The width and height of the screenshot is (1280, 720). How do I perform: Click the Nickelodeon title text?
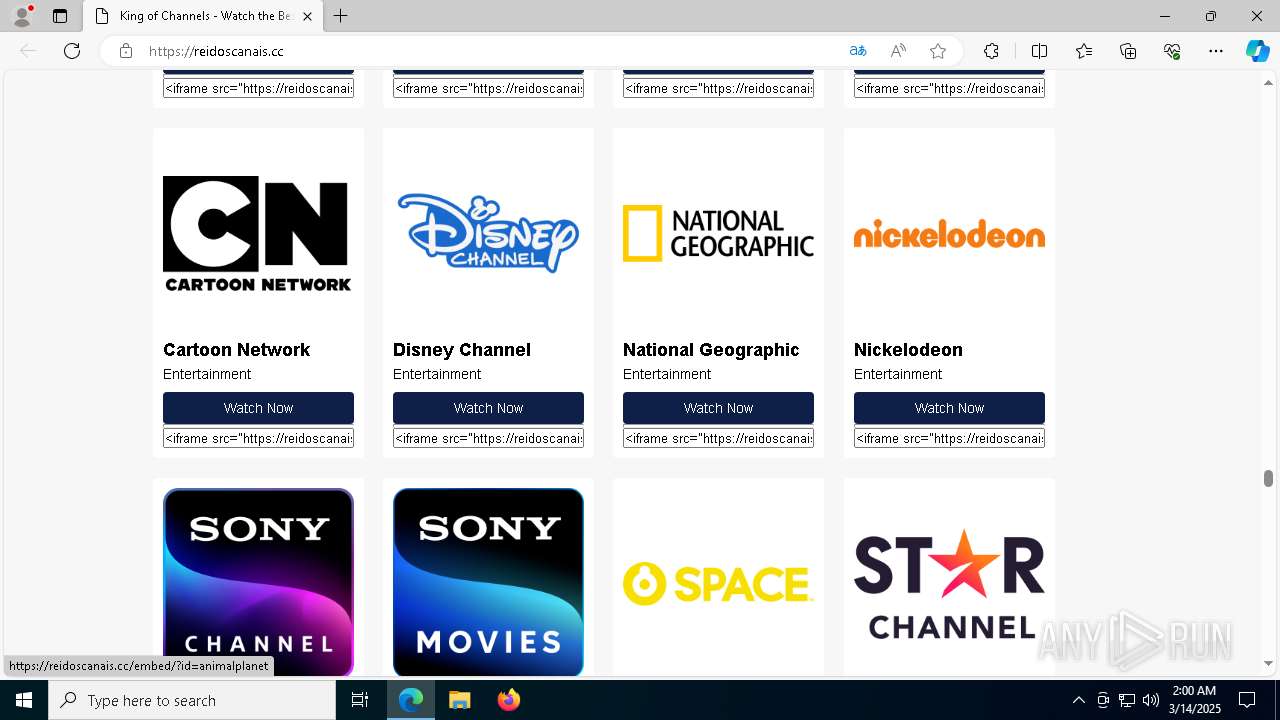(908, 350)
